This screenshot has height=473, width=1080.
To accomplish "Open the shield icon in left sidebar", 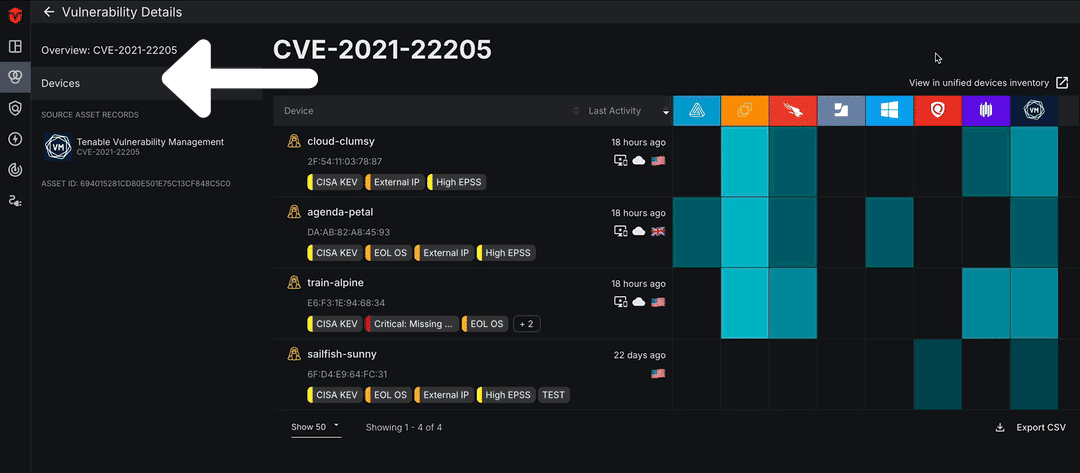I will (15, 108).
